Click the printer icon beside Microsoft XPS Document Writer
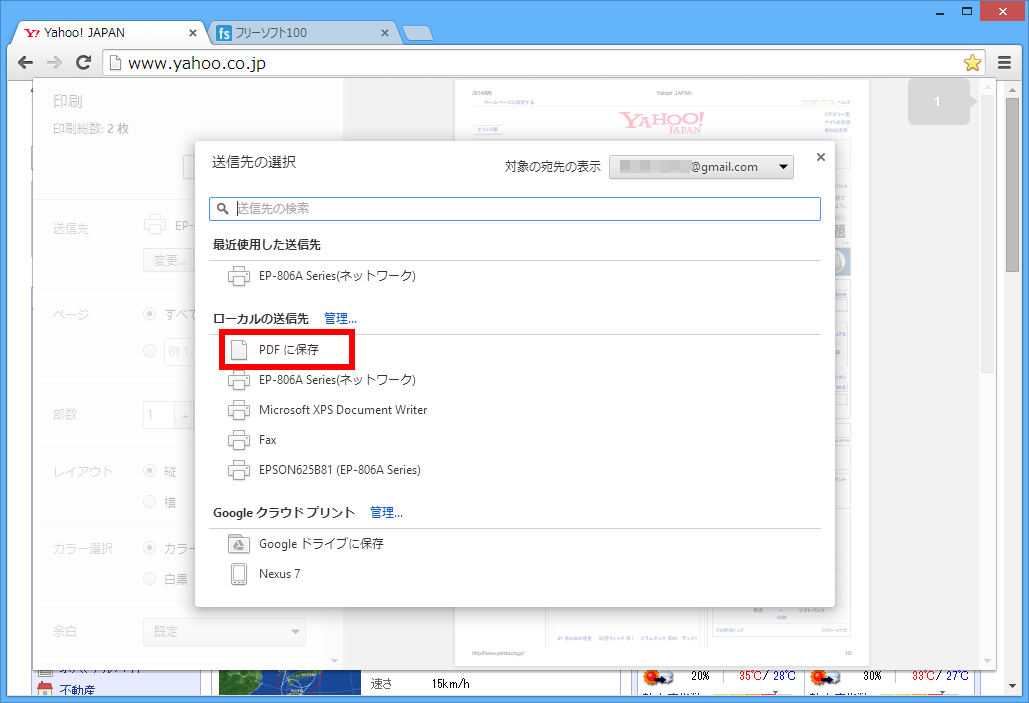 [x=239, y=410]
